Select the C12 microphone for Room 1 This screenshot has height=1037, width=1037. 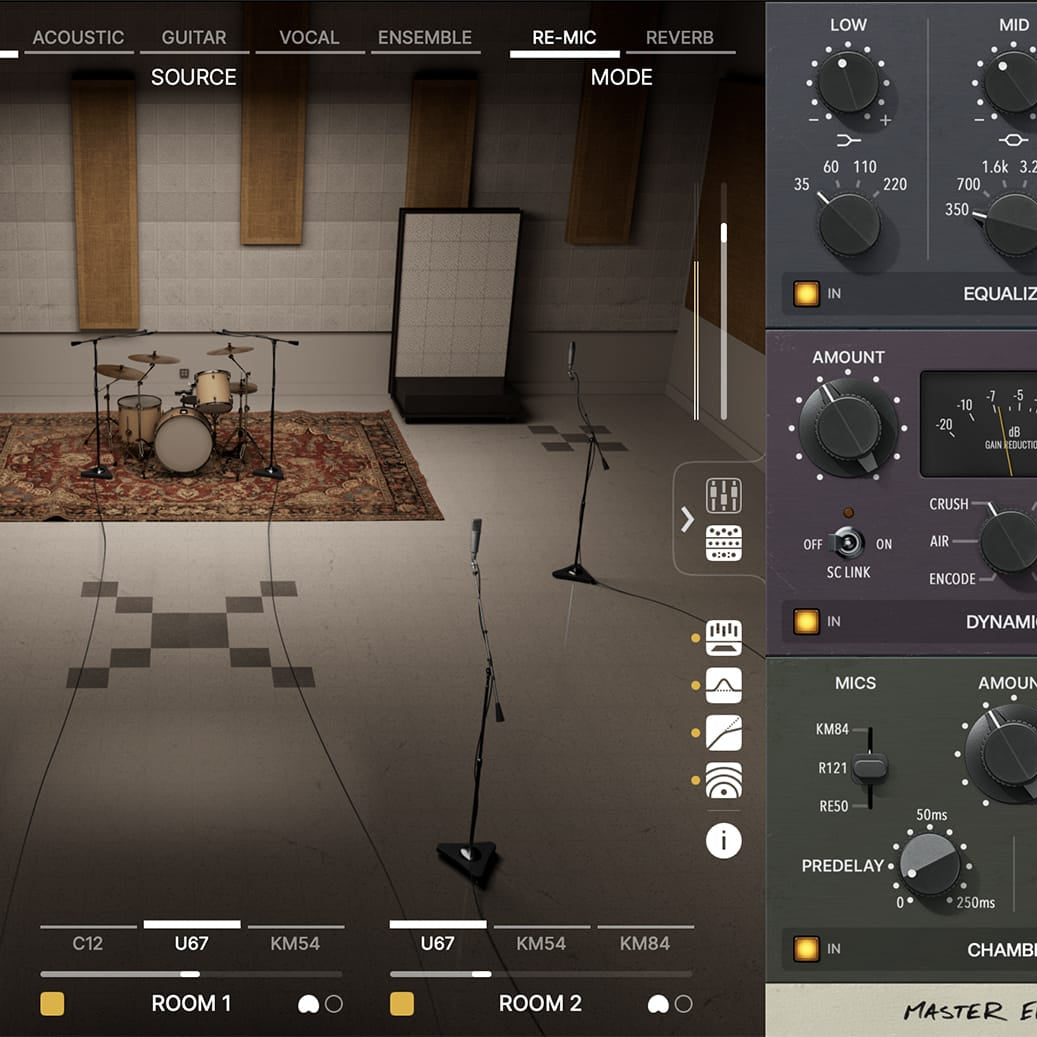point(87,942)
